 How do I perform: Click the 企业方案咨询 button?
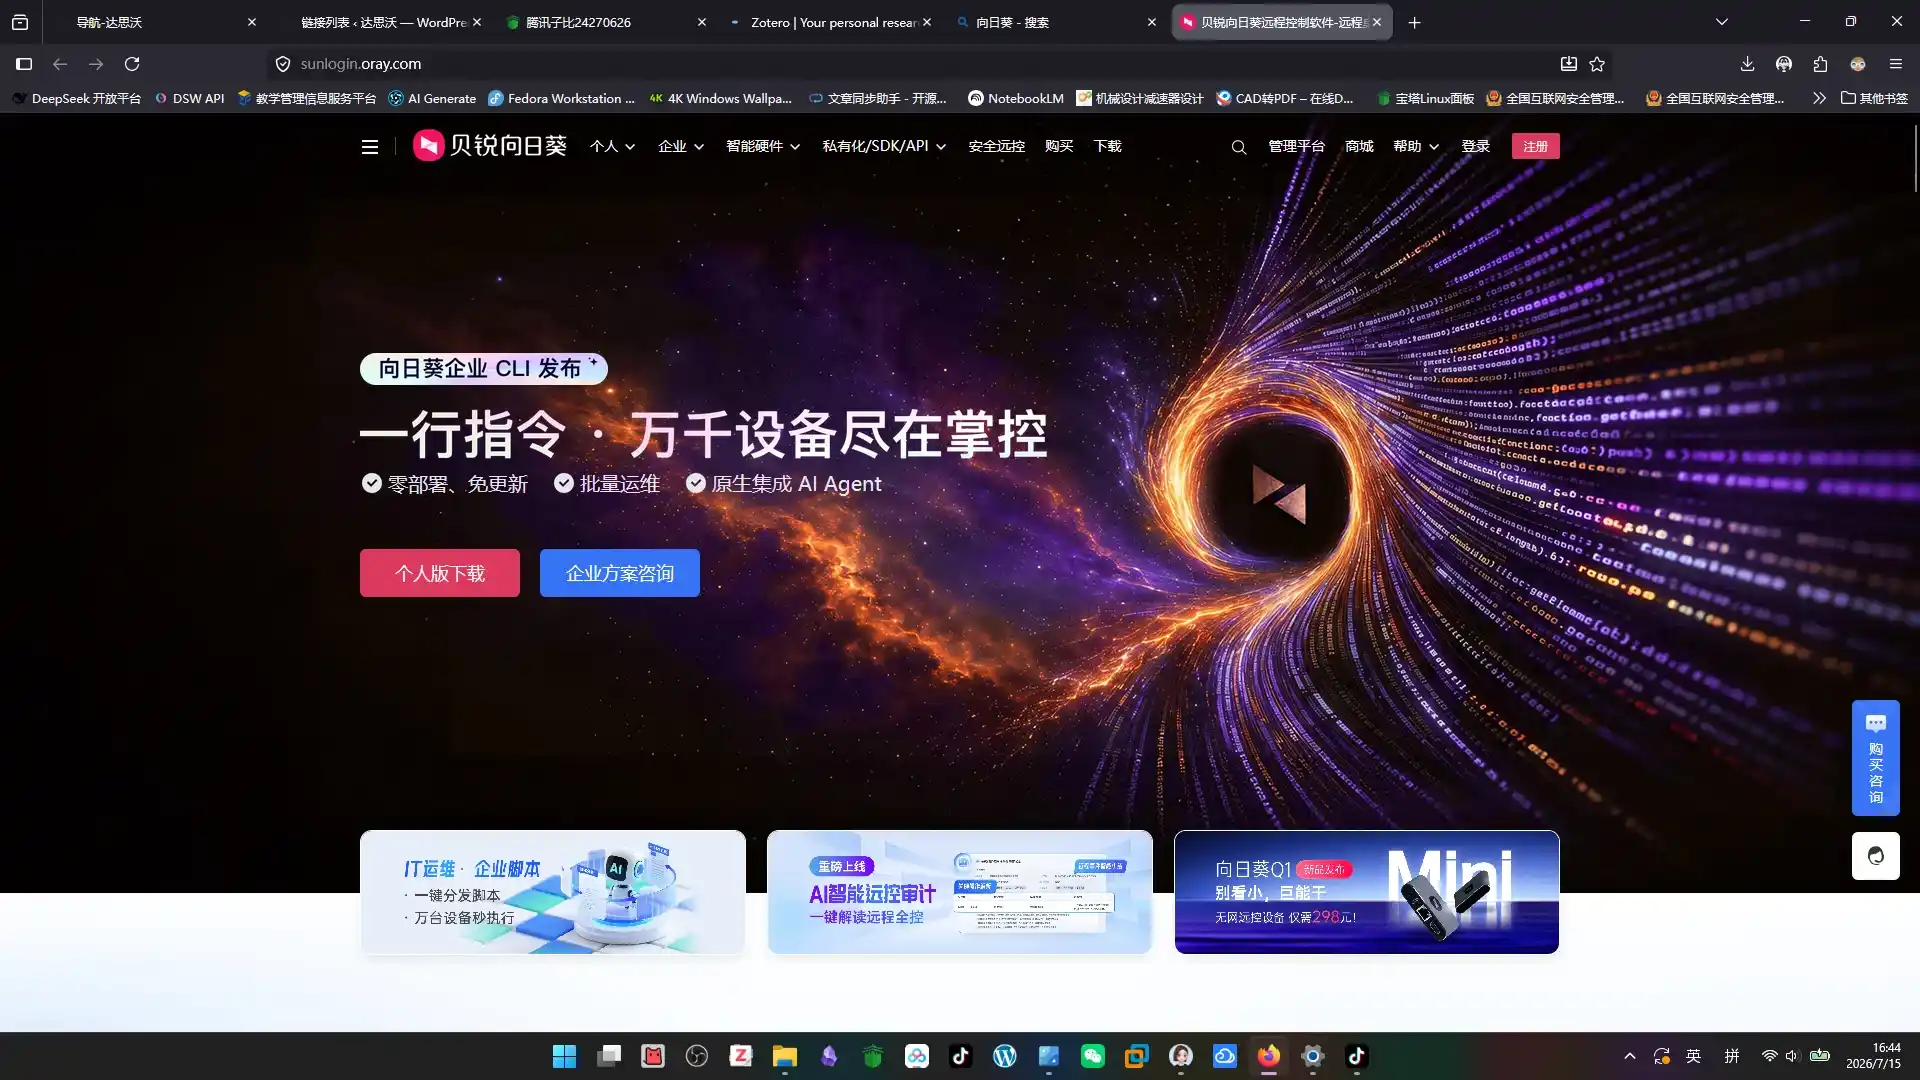(620, 573)
